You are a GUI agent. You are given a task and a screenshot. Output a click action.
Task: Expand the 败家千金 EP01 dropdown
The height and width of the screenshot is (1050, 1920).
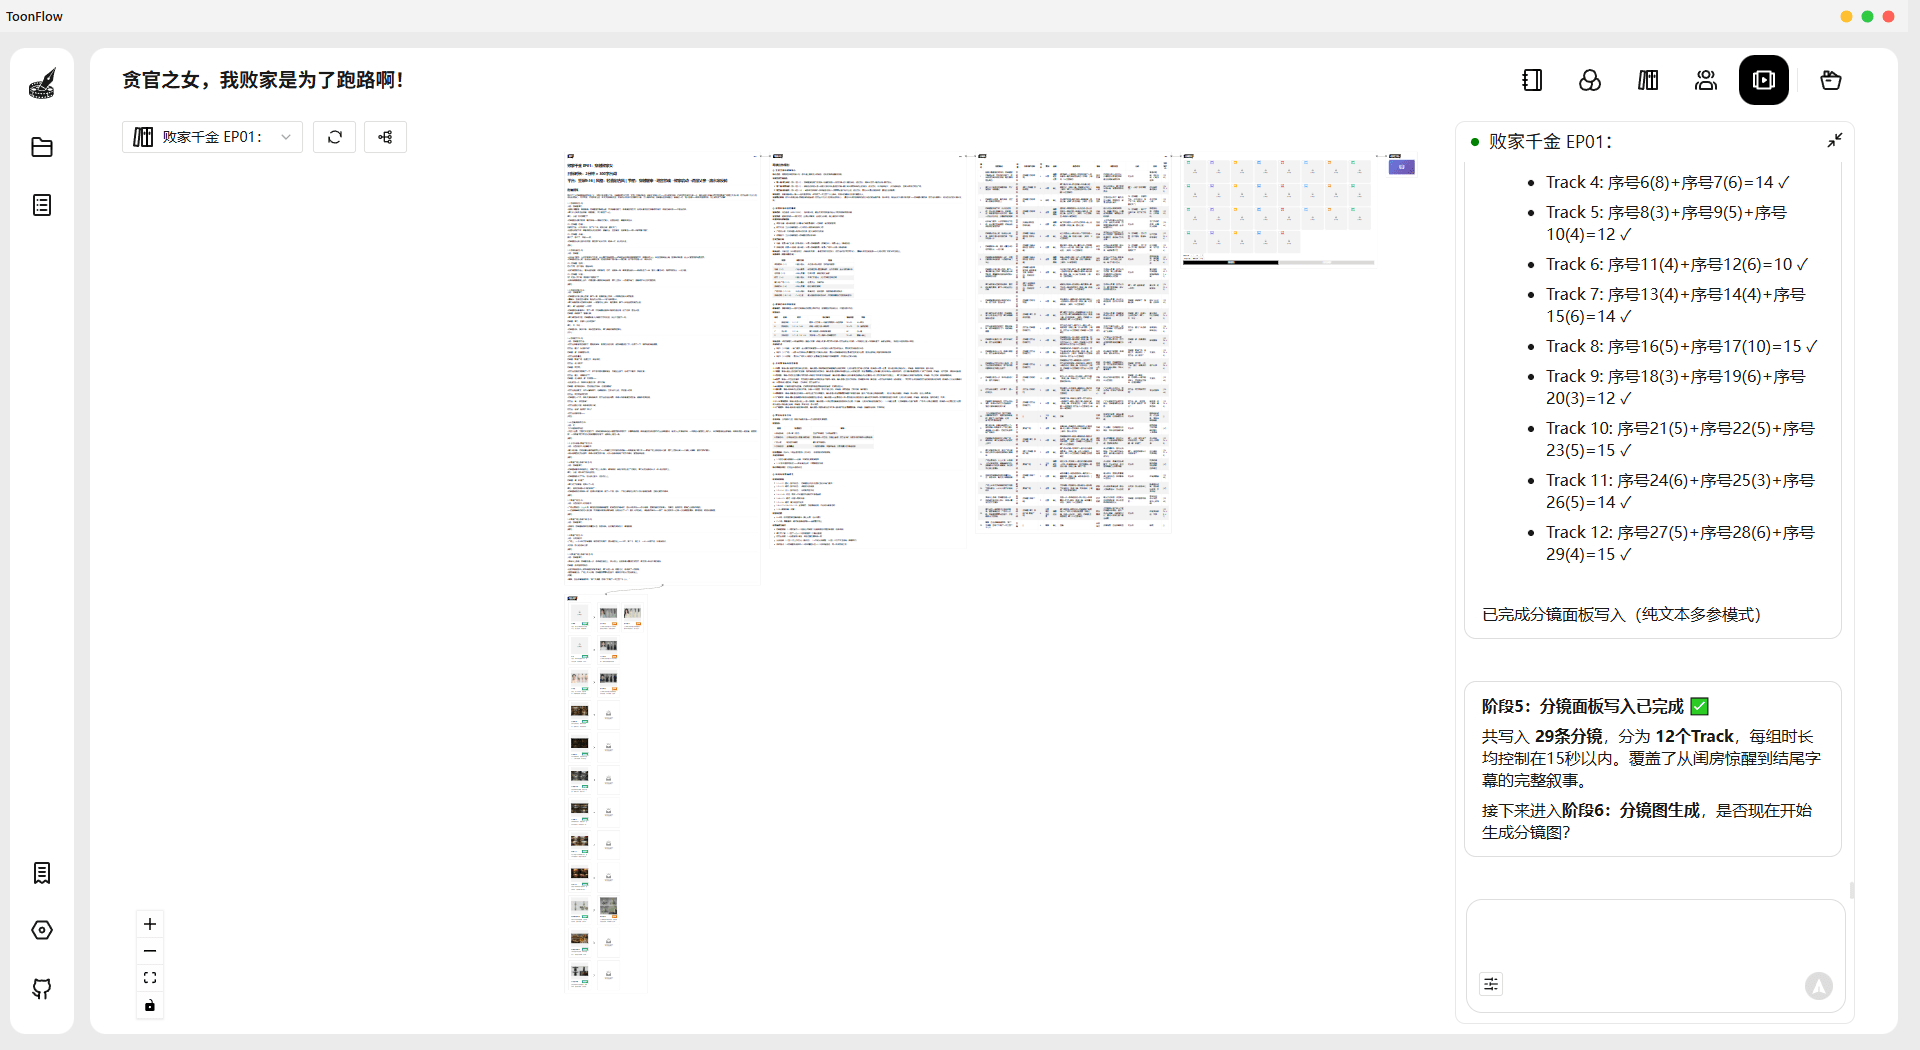click(x=212, y=137)
